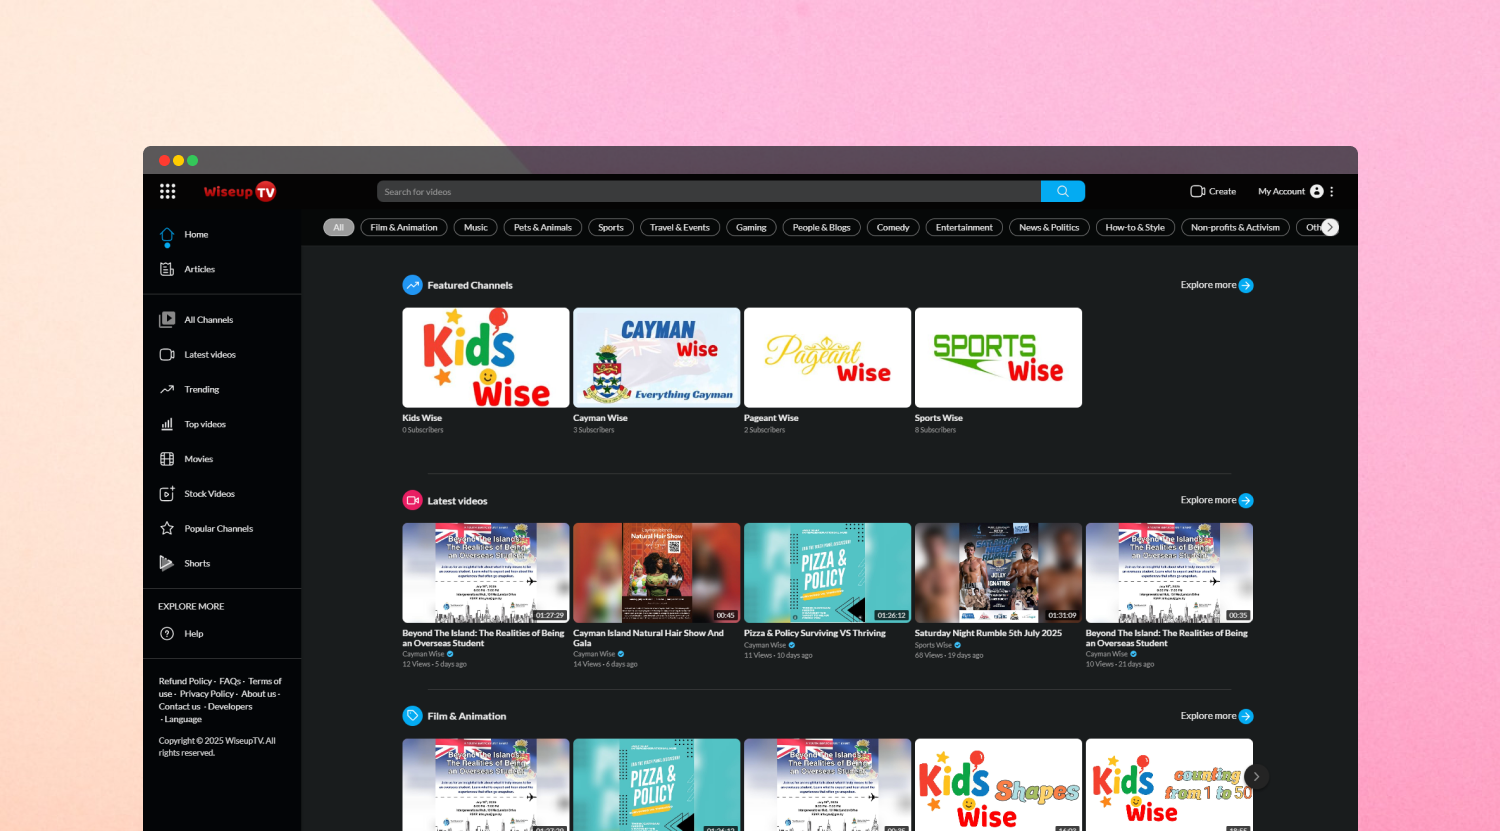Image resolution: width=1500 pixels, height=831 pixels.
Task: Click the Home house icon in sidebar
Action: 167,235
